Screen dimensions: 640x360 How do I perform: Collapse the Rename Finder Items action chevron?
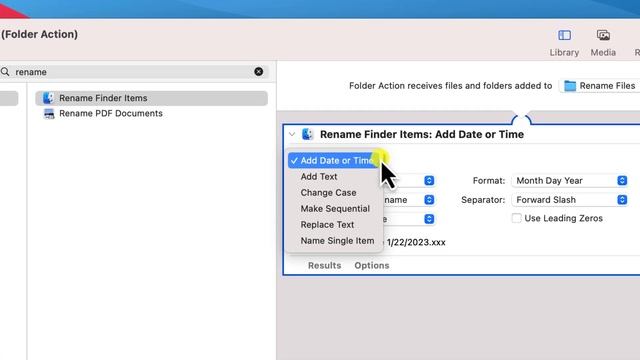point(292,134)
